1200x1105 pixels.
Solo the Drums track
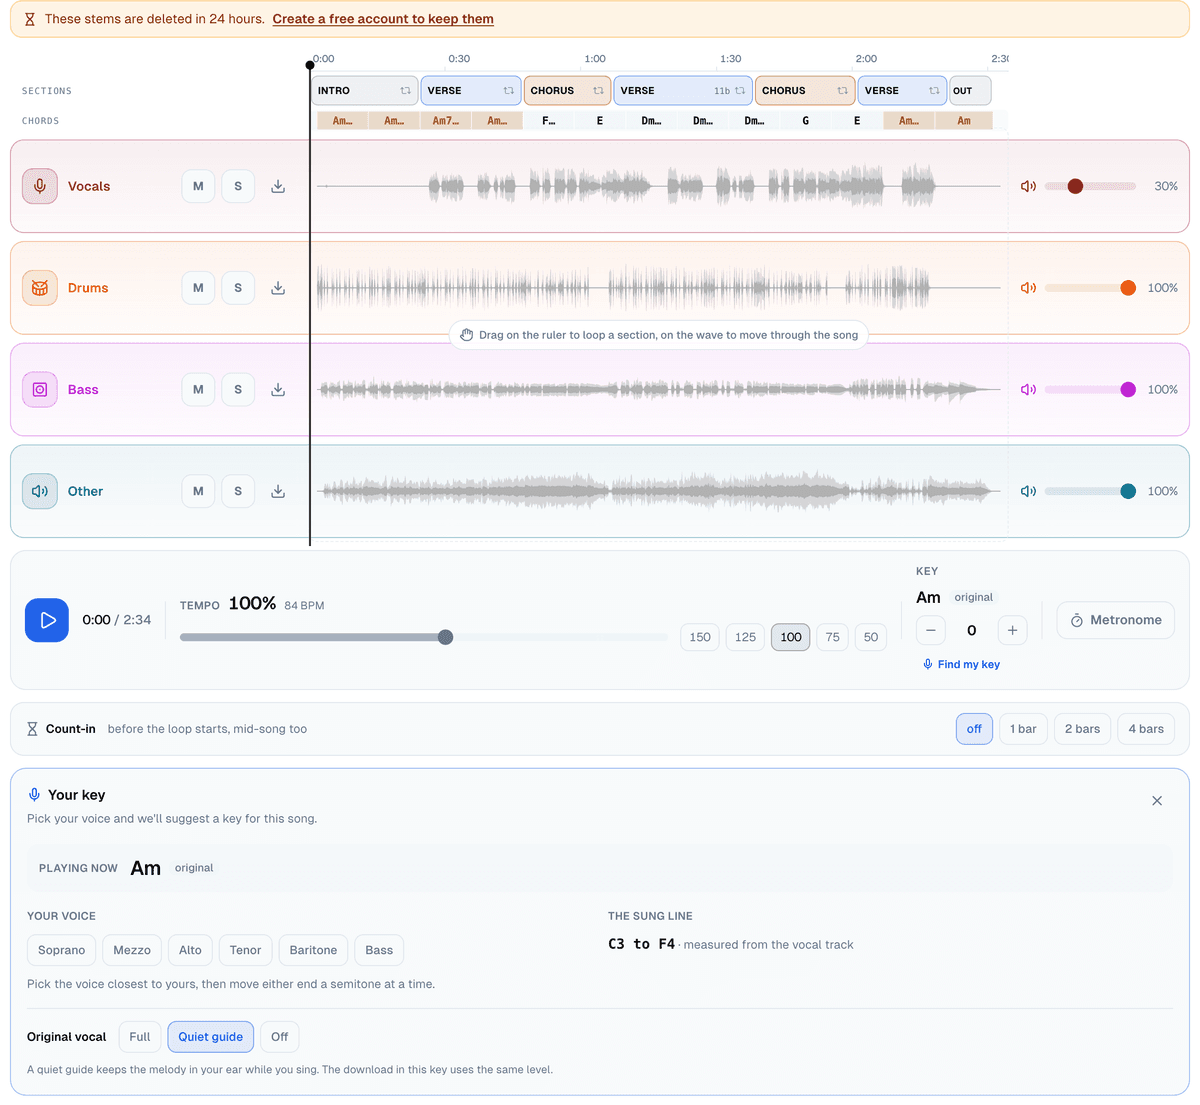click(238, 288)
